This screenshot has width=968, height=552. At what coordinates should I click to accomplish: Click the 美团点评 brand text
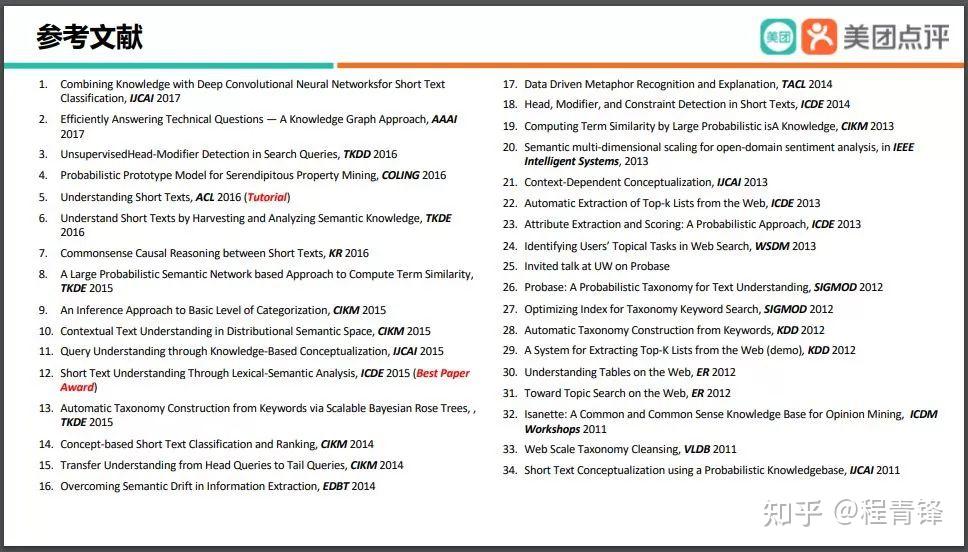pyautogui.click(x=896, y=37)
